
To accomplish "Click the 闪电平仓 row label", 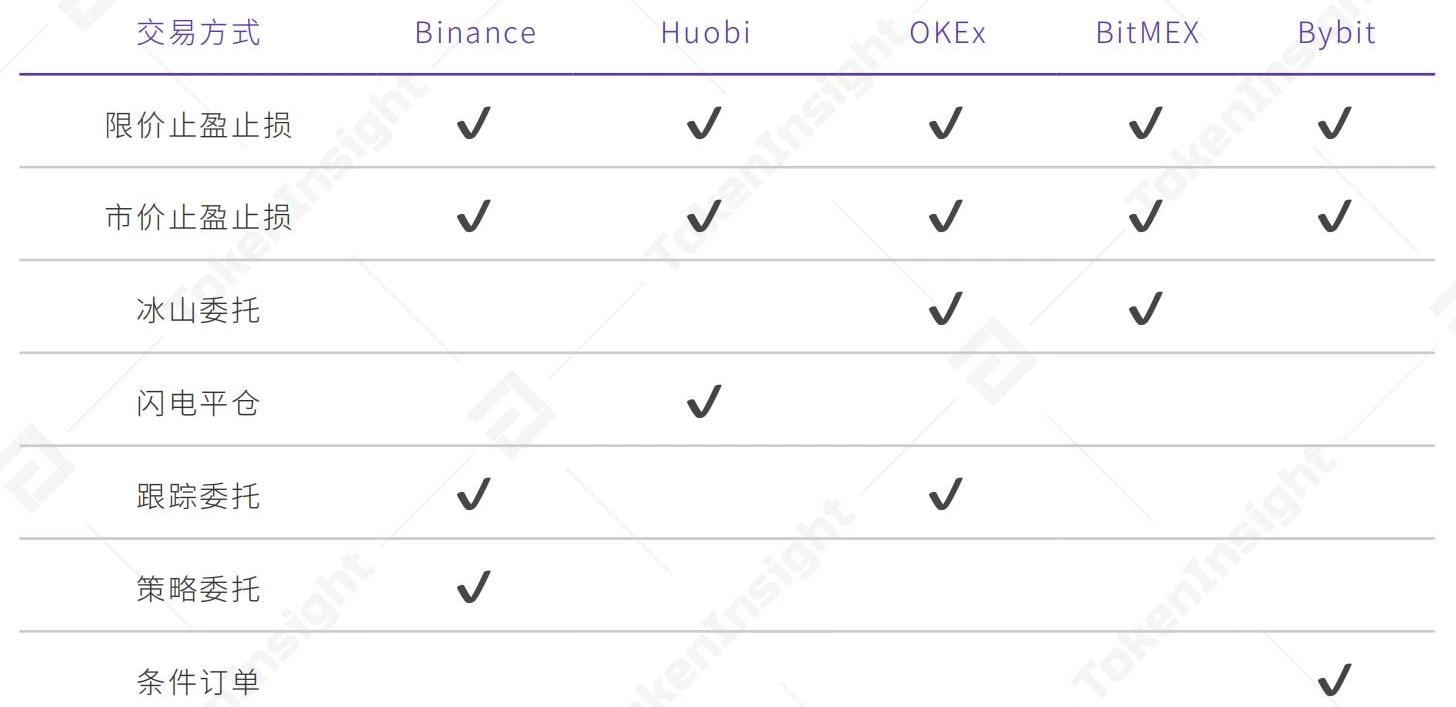I will point(198,403).
